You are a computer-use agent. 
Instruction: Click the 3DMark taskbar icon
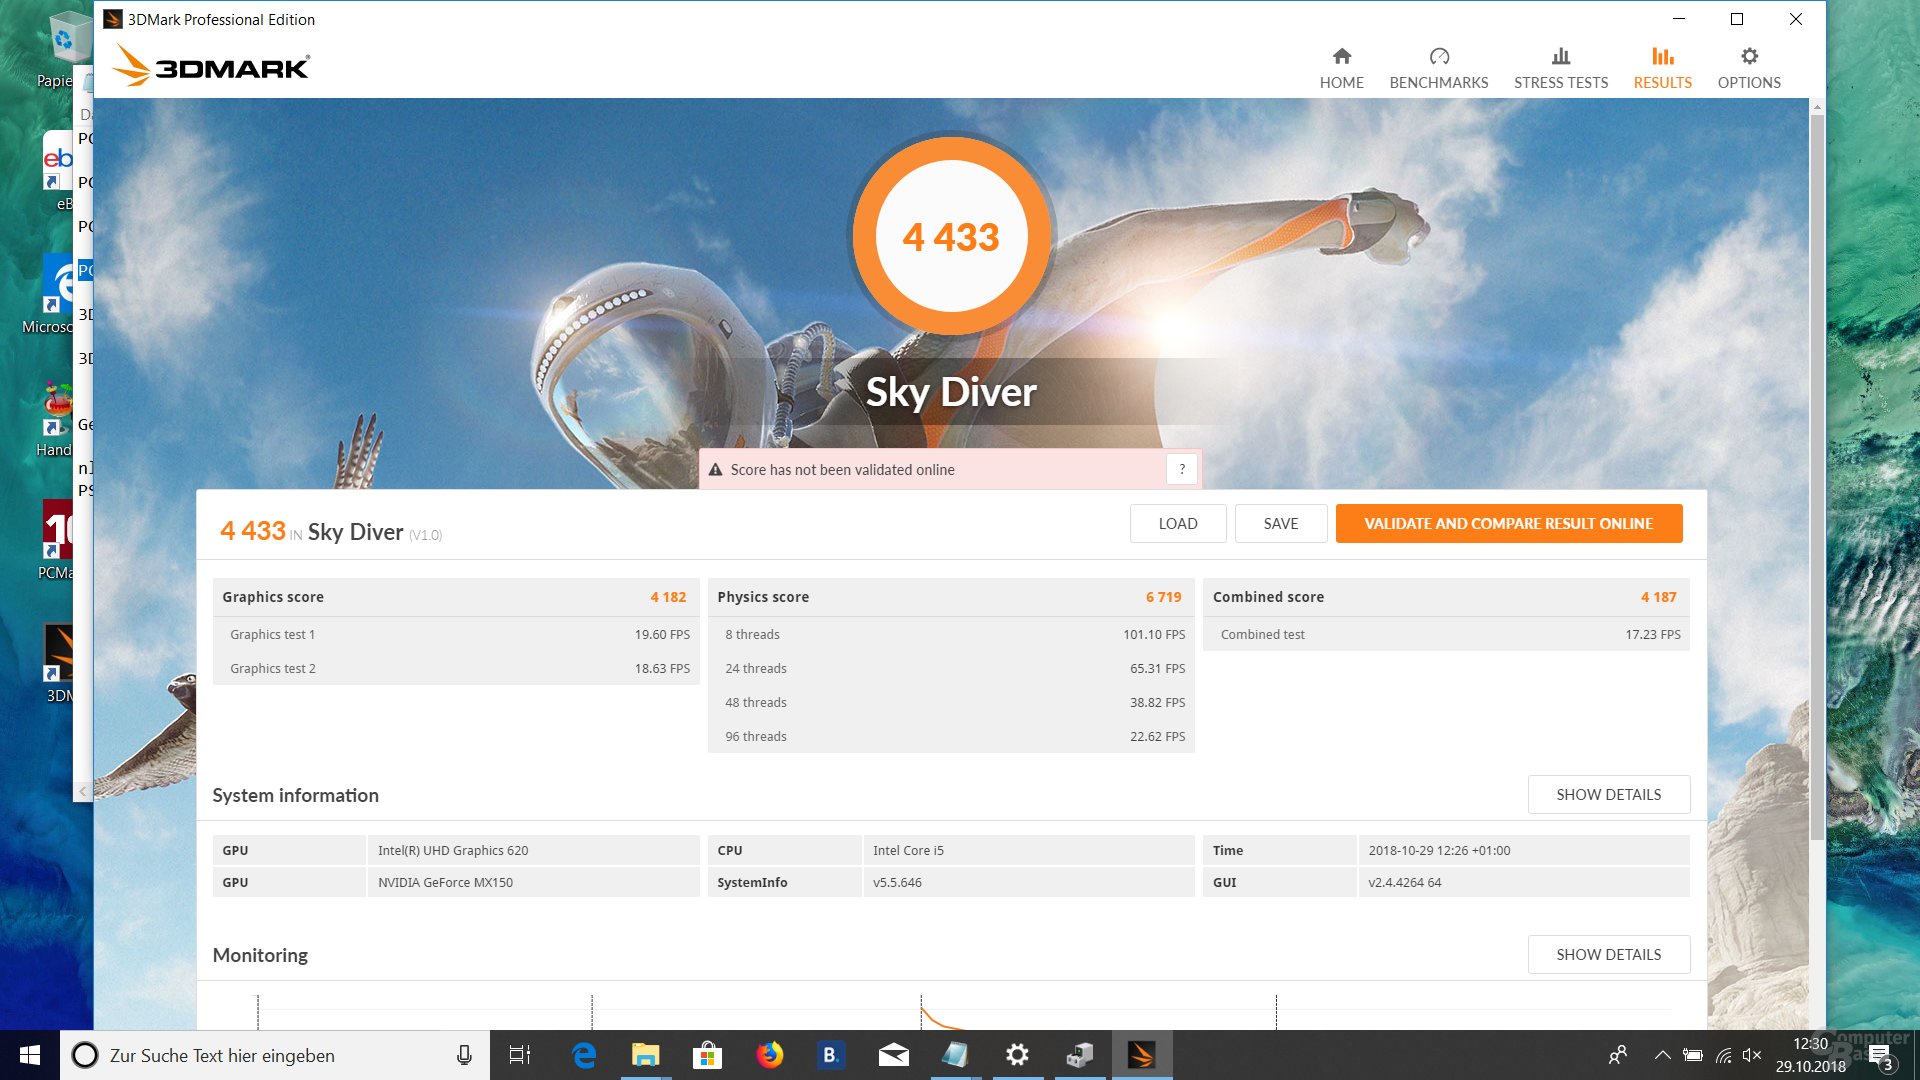[1141, 1055]
